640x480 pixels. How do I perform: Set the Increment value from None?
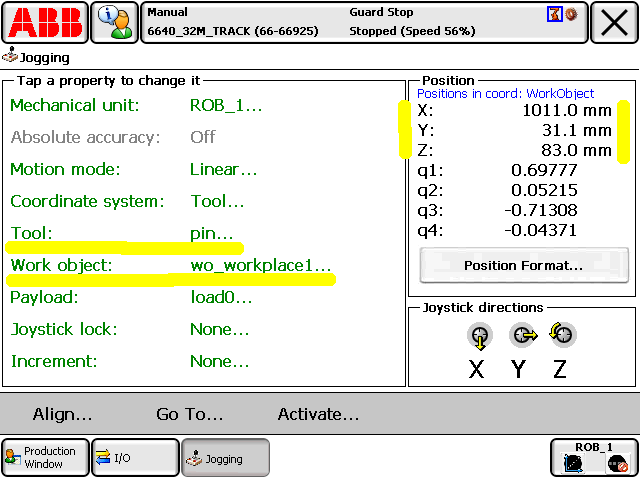point(219,361)
